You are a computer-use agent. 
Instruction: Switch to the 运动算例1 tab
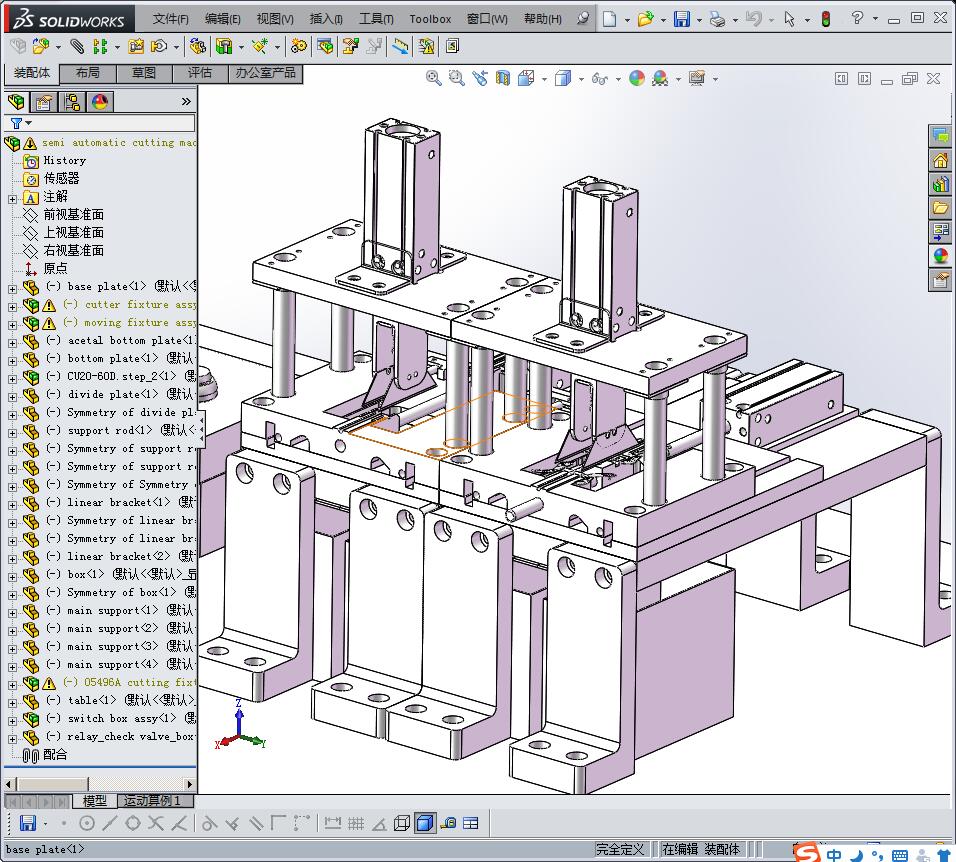click(x=152, y=801)
